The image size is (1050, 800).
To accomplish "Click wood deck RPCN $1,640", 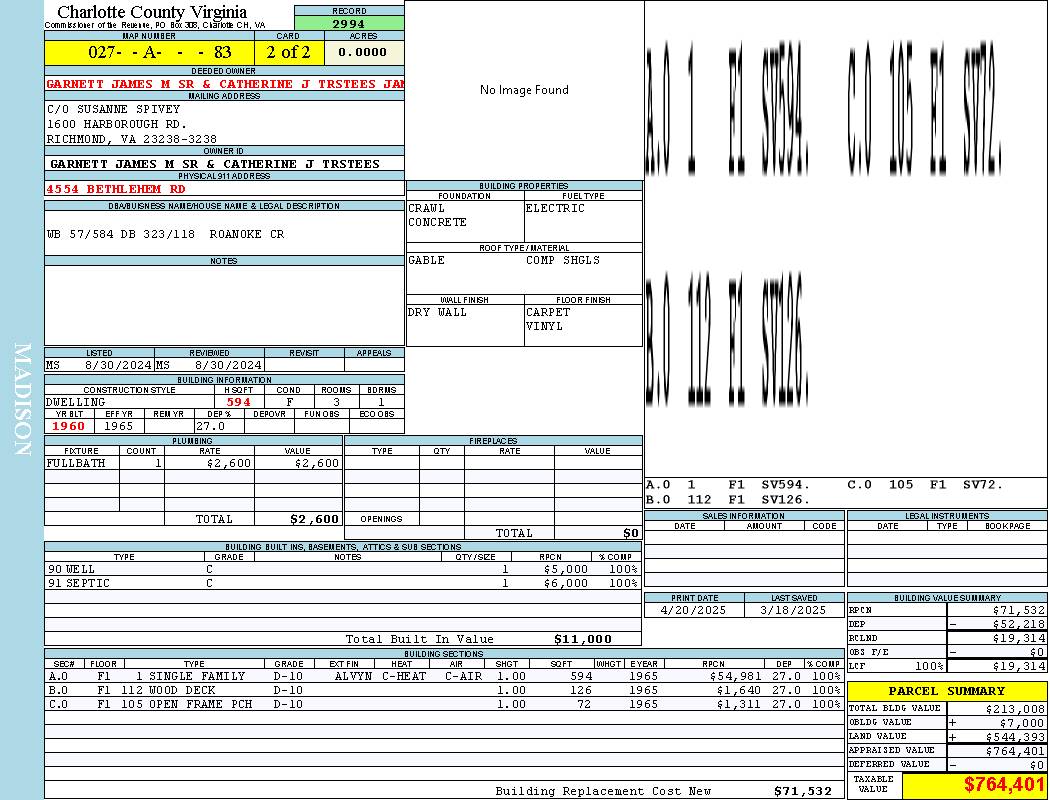I will (738, 690).
